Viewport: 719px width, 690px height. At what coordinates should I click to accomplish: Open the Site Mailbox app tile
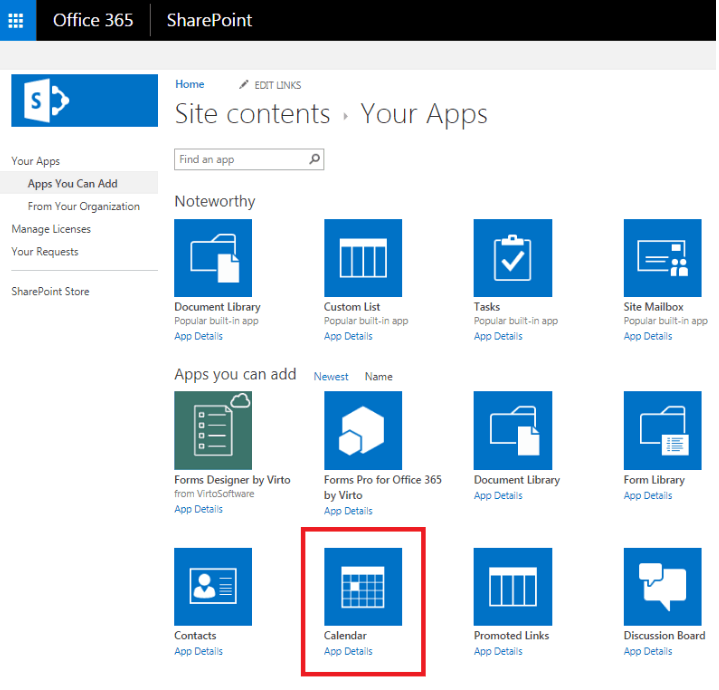pyautogui.click(x=663, y=258)
